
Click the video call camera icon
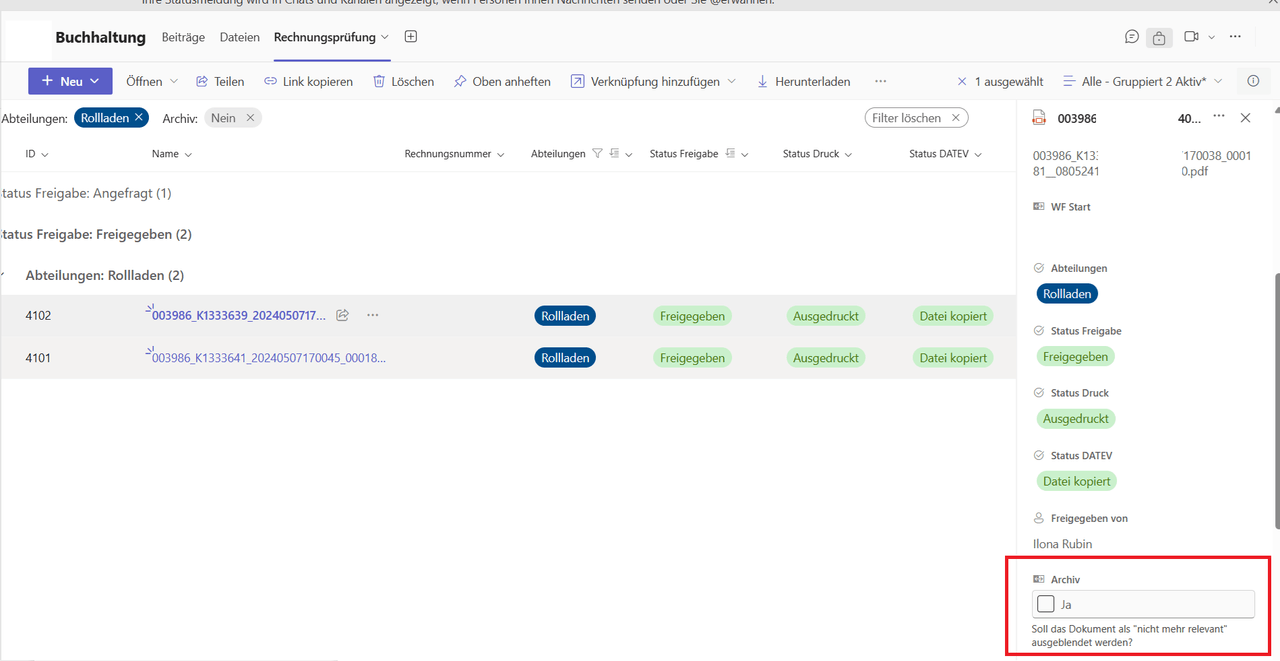pos(1191,37)
